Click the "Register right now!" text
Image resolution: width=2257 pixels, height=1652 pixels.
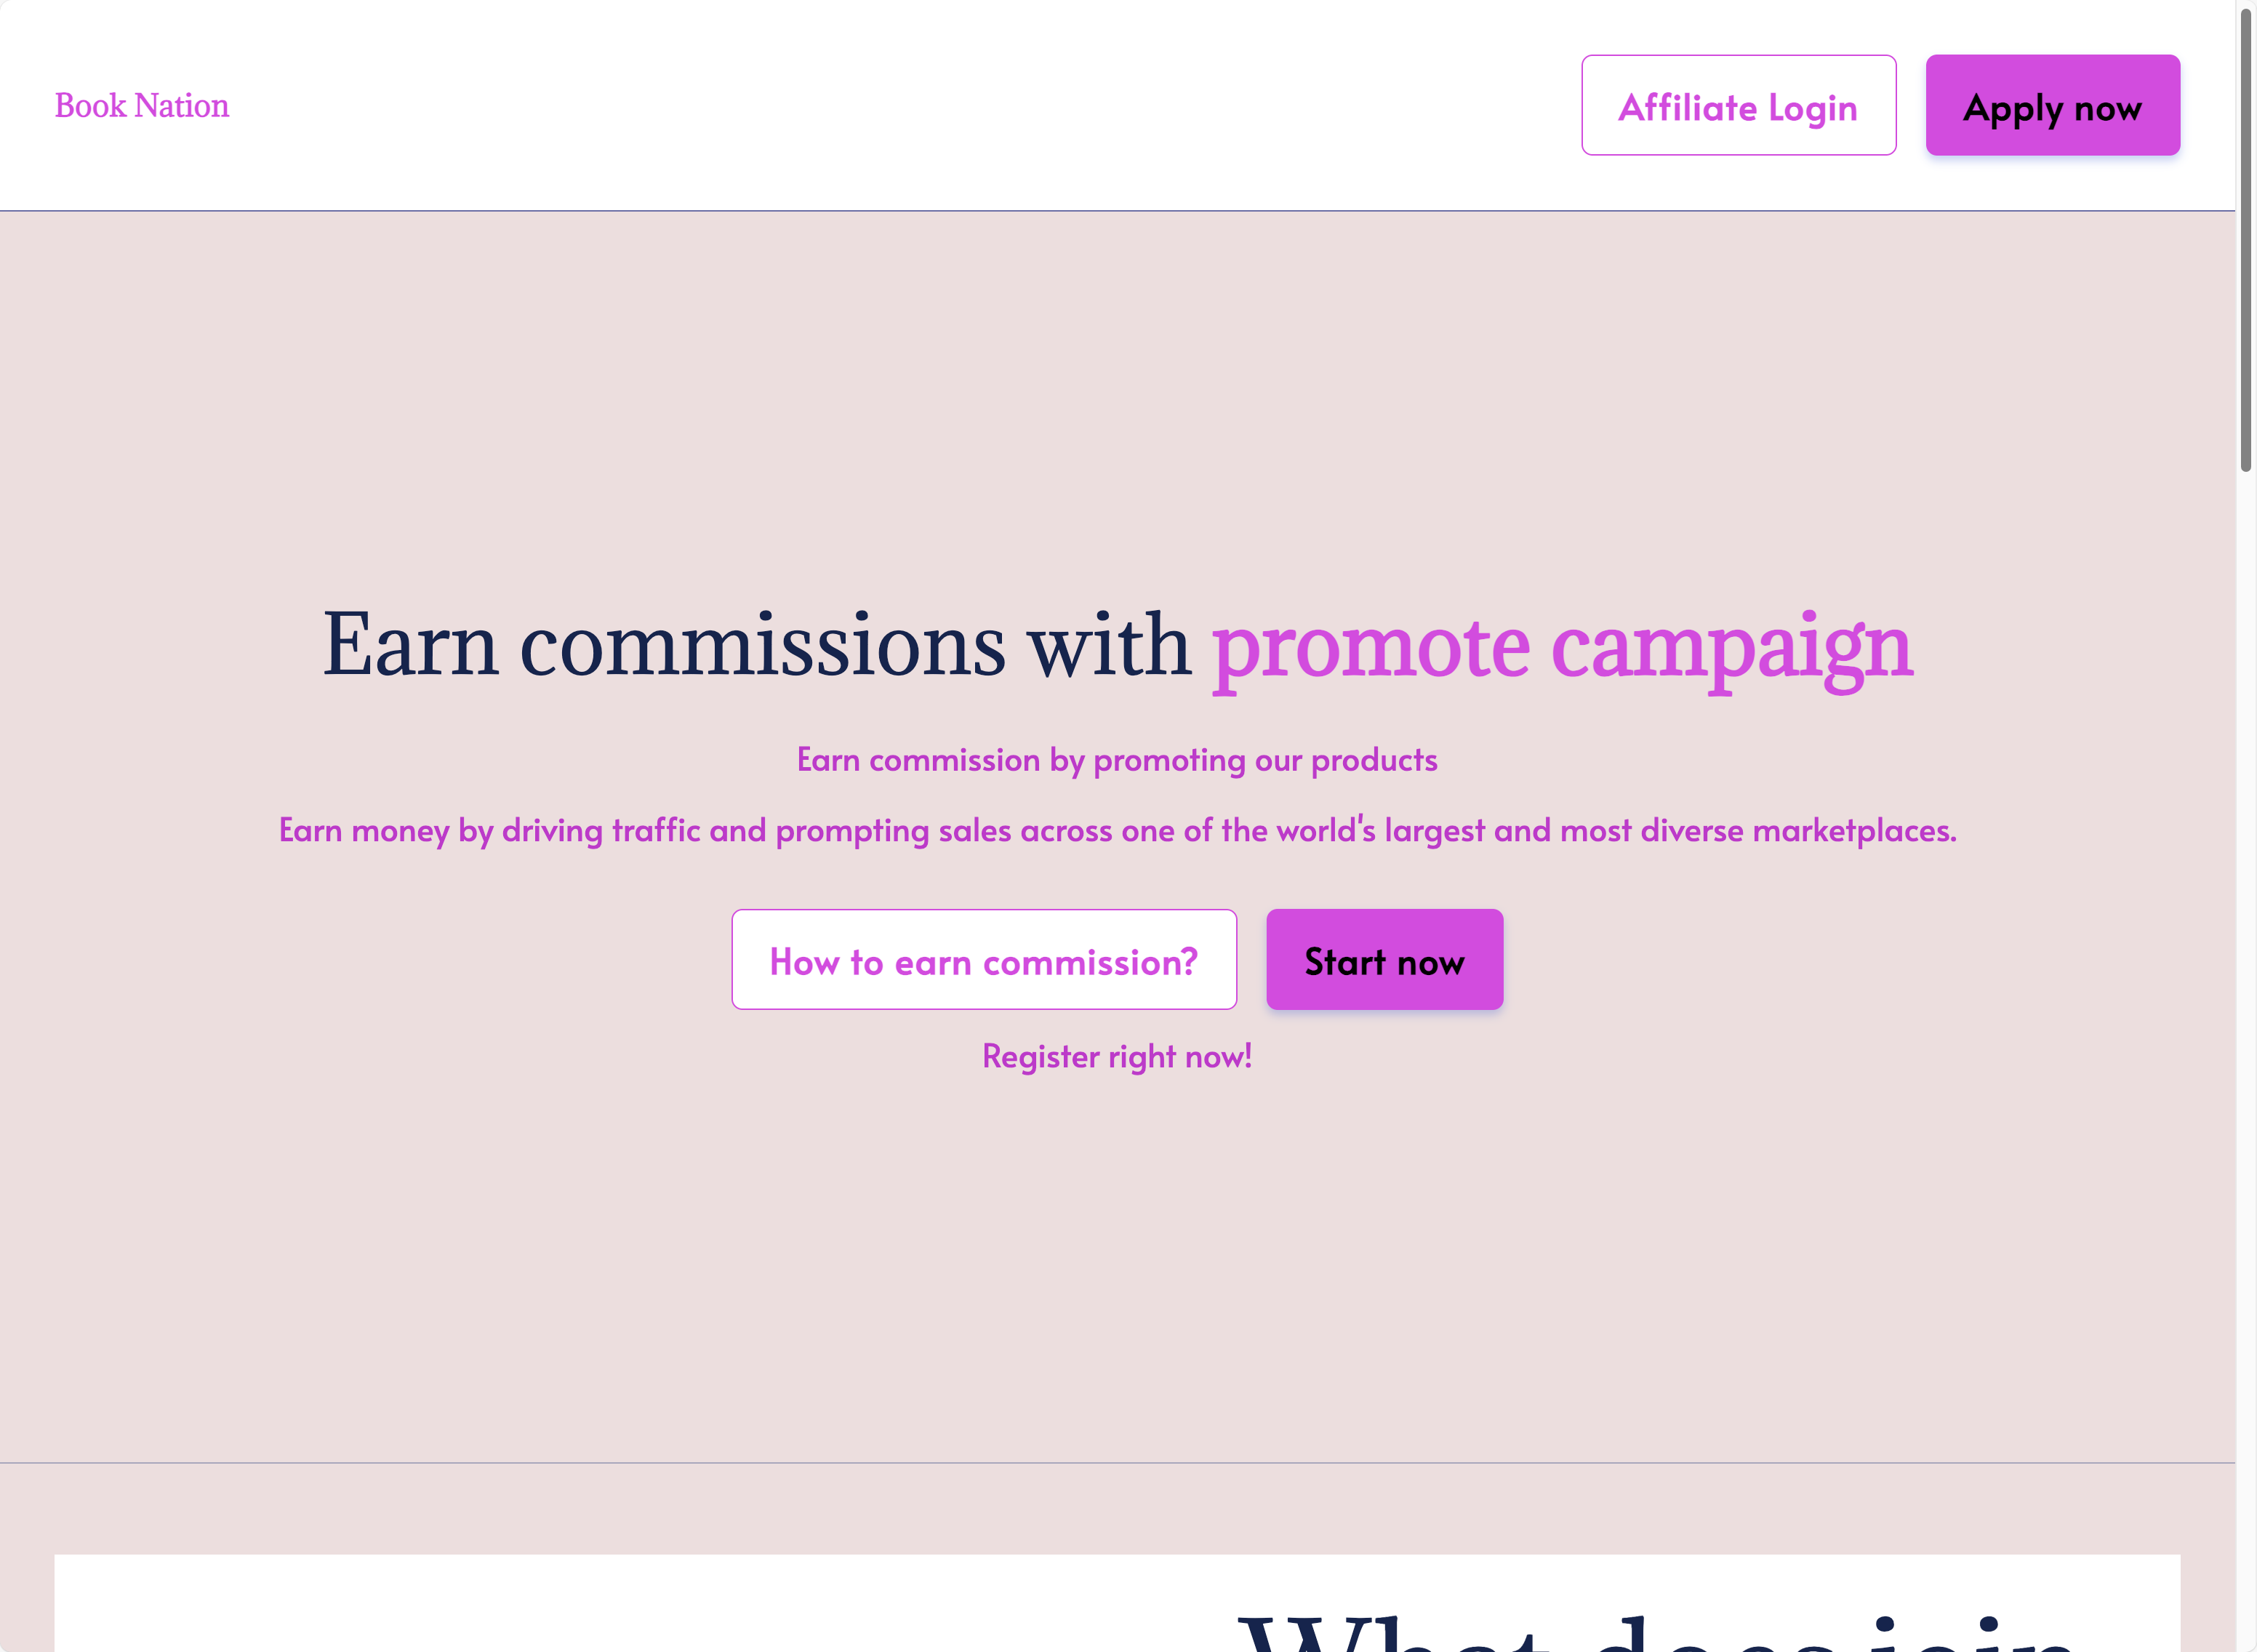(1117, 1056)
